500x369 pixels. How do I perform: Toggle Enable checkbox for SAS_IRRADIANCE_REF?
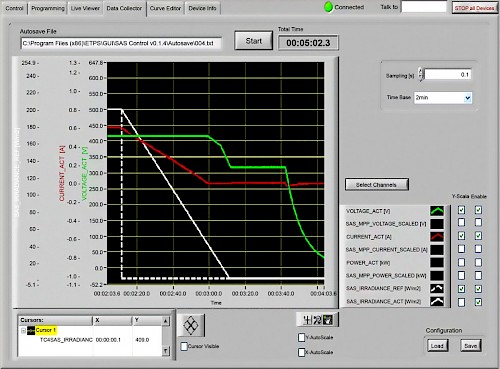[x=478, y=289]
